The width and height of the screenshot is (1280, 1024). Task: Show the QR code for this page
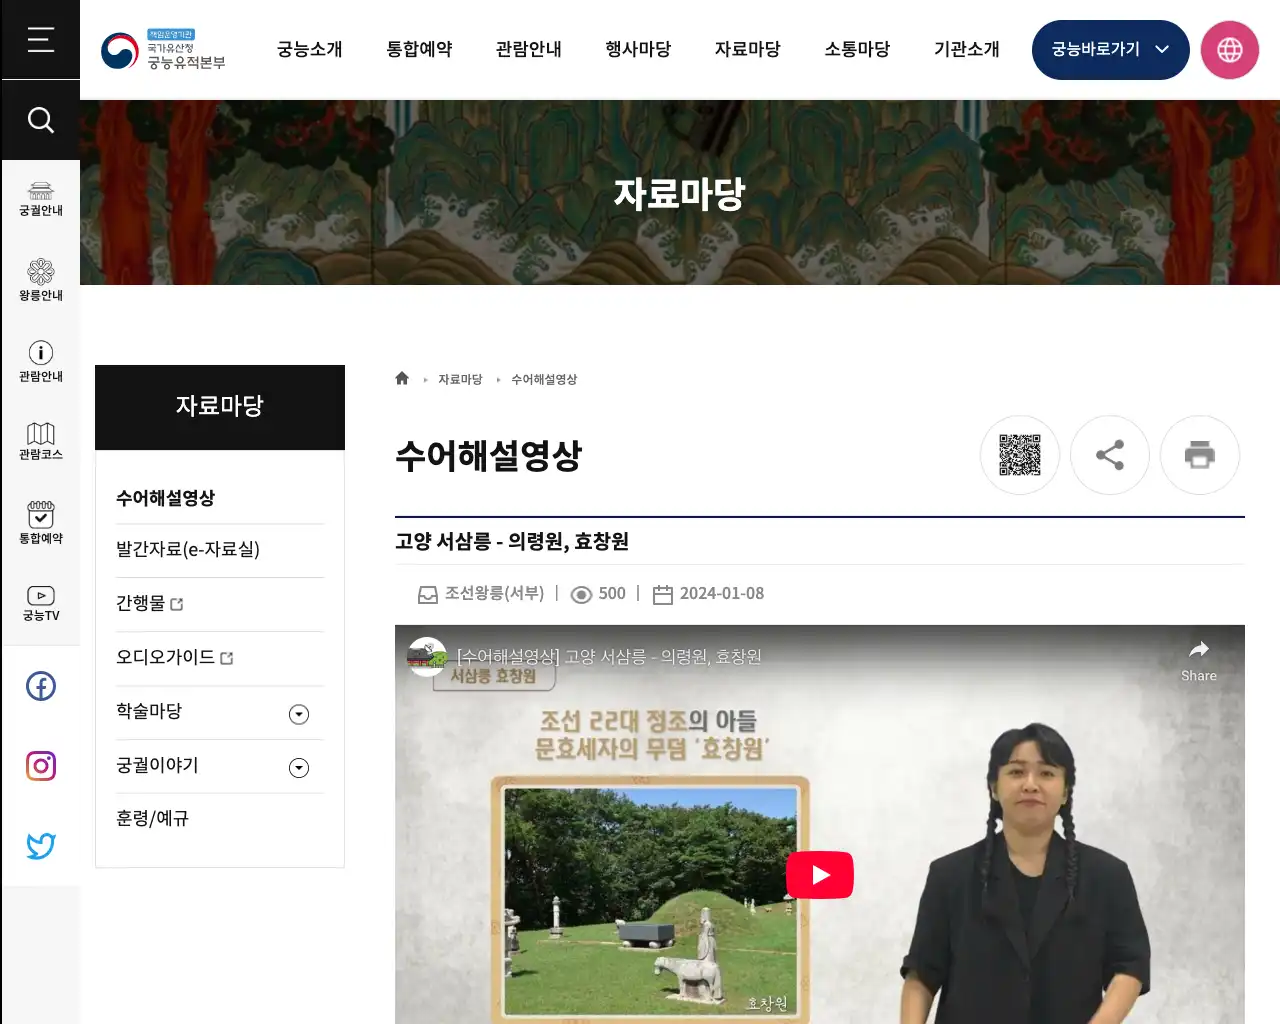[1020, 455]
